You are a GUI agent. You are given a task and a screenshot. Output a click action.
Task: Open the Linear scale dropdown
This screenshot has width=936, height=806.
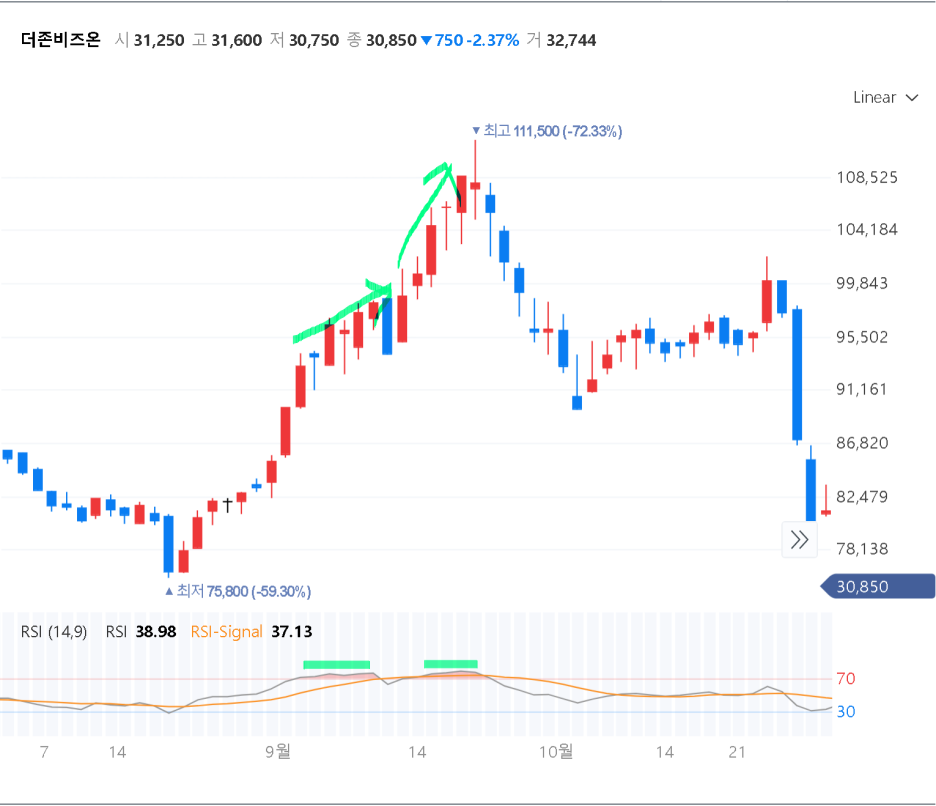coord(885,97)
